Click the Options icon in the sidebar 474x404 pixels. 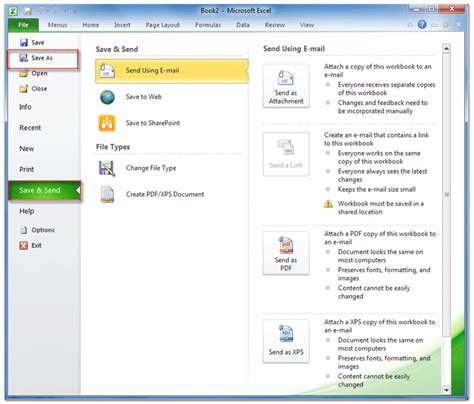click(x=24, y=230)
